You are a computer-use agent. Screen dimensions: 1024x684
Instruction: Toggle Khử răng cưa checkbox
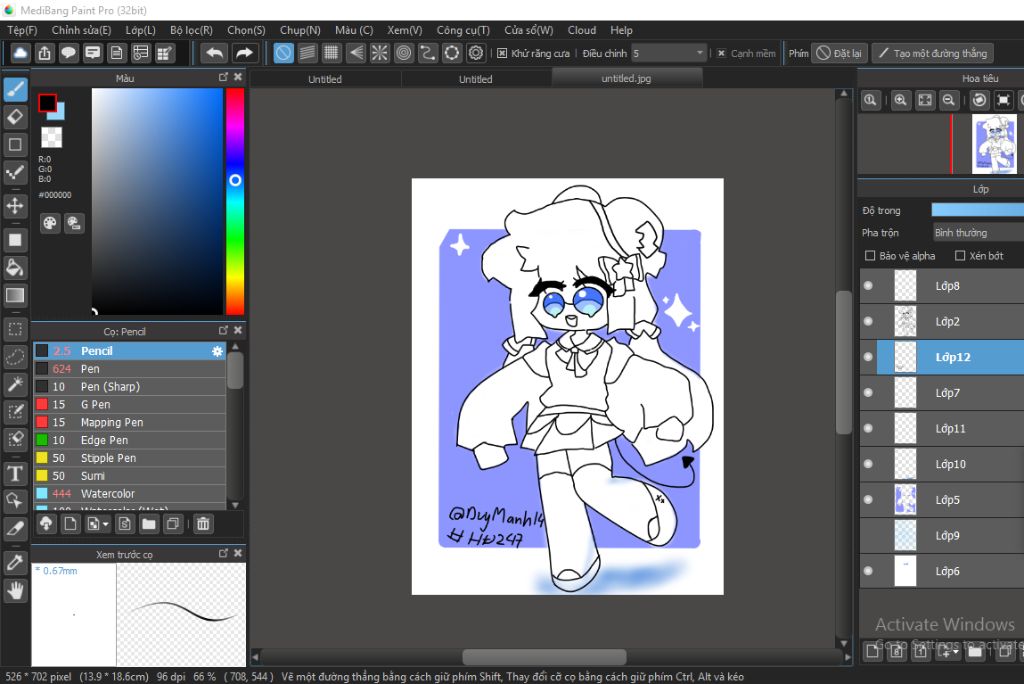pos(502,54)
